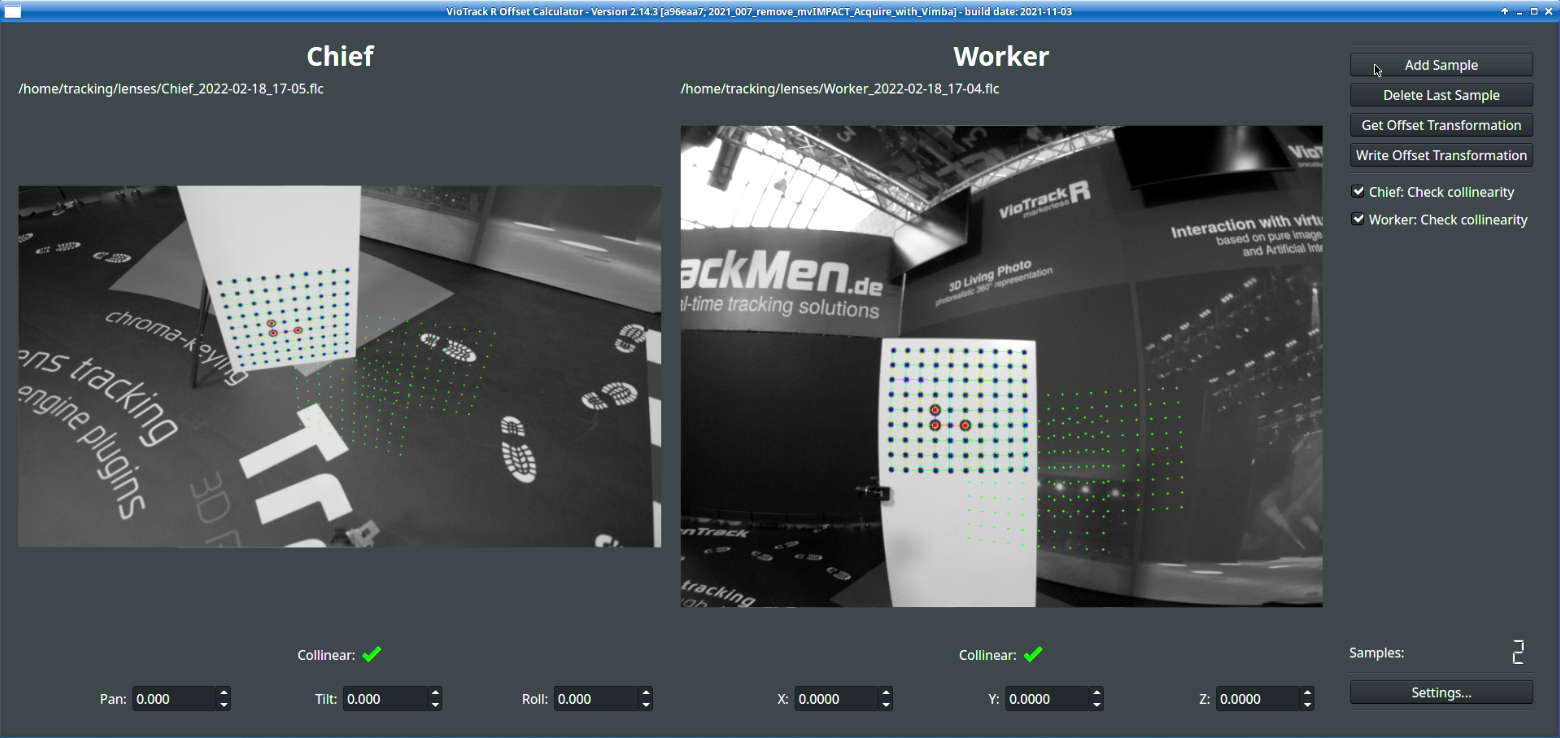Decrement the Z offset down arrow
Image resolution: width=1560 pixels, height=738 pixels.
tap(1307, 705)
